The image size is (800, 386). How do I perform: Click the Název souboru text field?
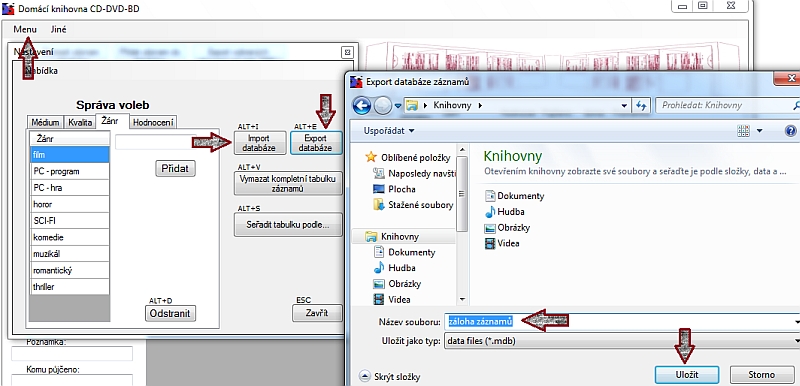click(619, 322)
